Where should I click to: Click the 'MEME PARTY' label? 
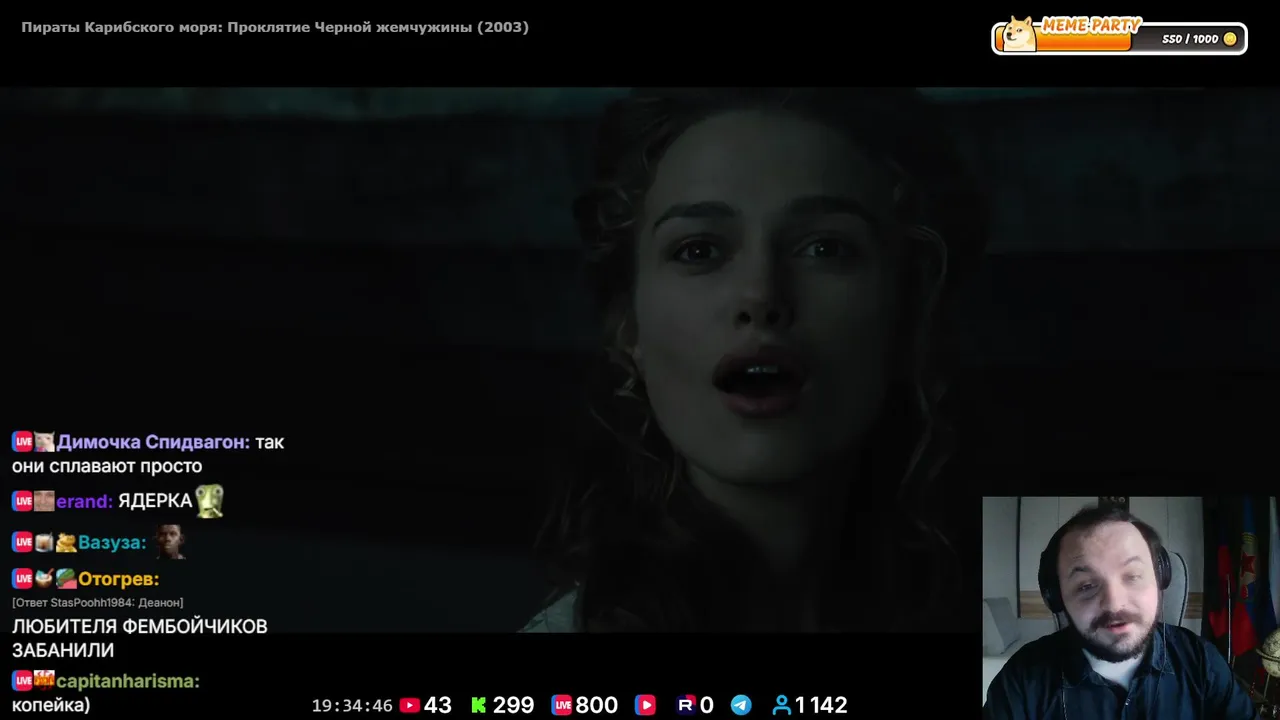(1091, 25)
